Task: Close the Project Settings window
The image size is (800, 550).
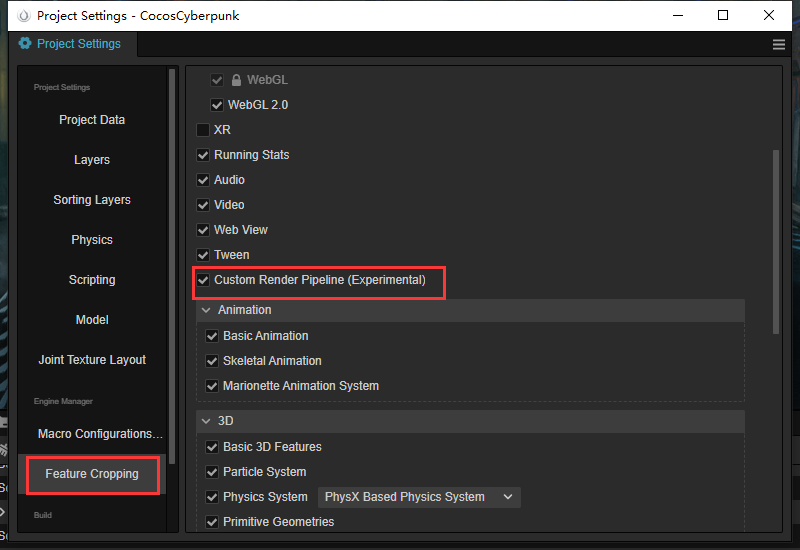Action: [769, 15]
